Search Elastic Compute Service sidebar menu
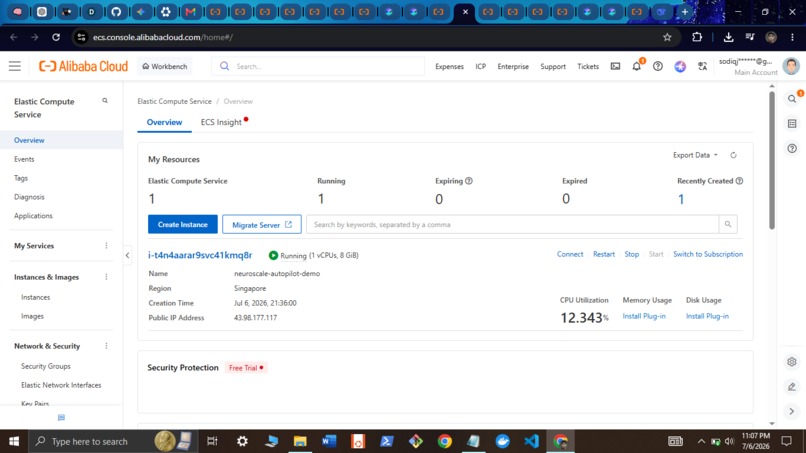806x453 pixels. (x=105, y=101)
